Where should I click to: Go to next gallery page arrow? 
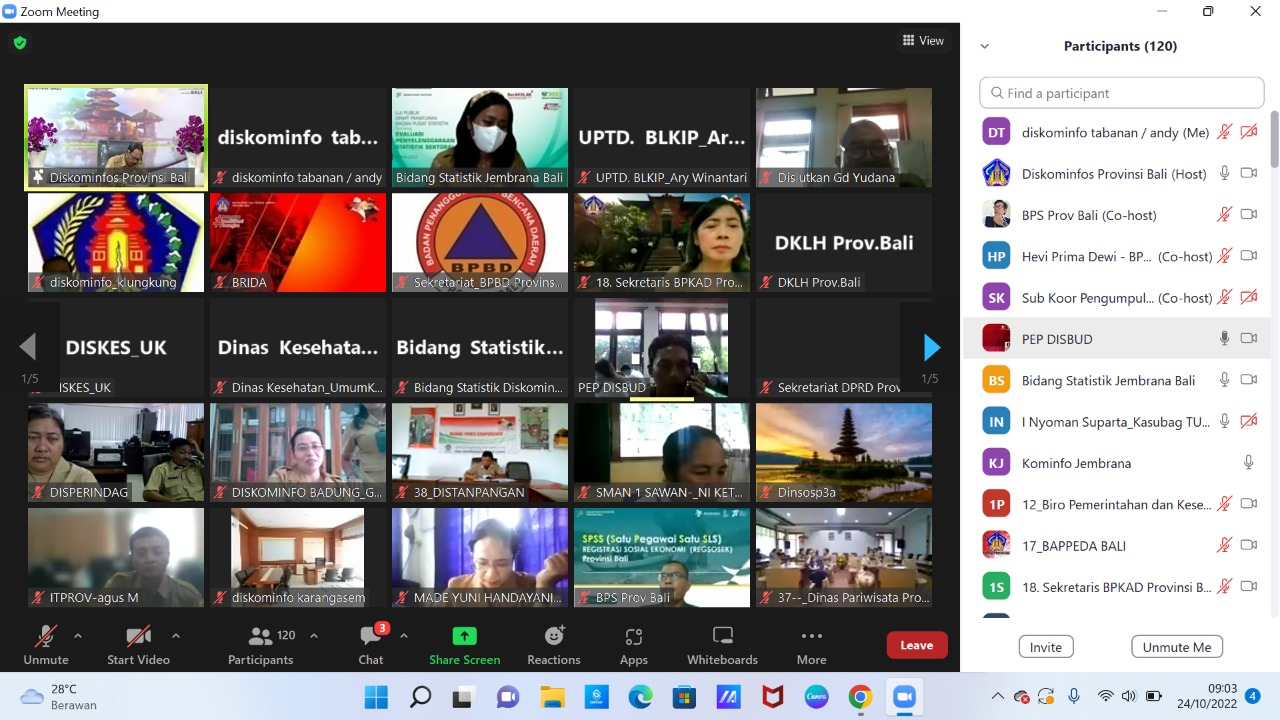pos(931,347)
